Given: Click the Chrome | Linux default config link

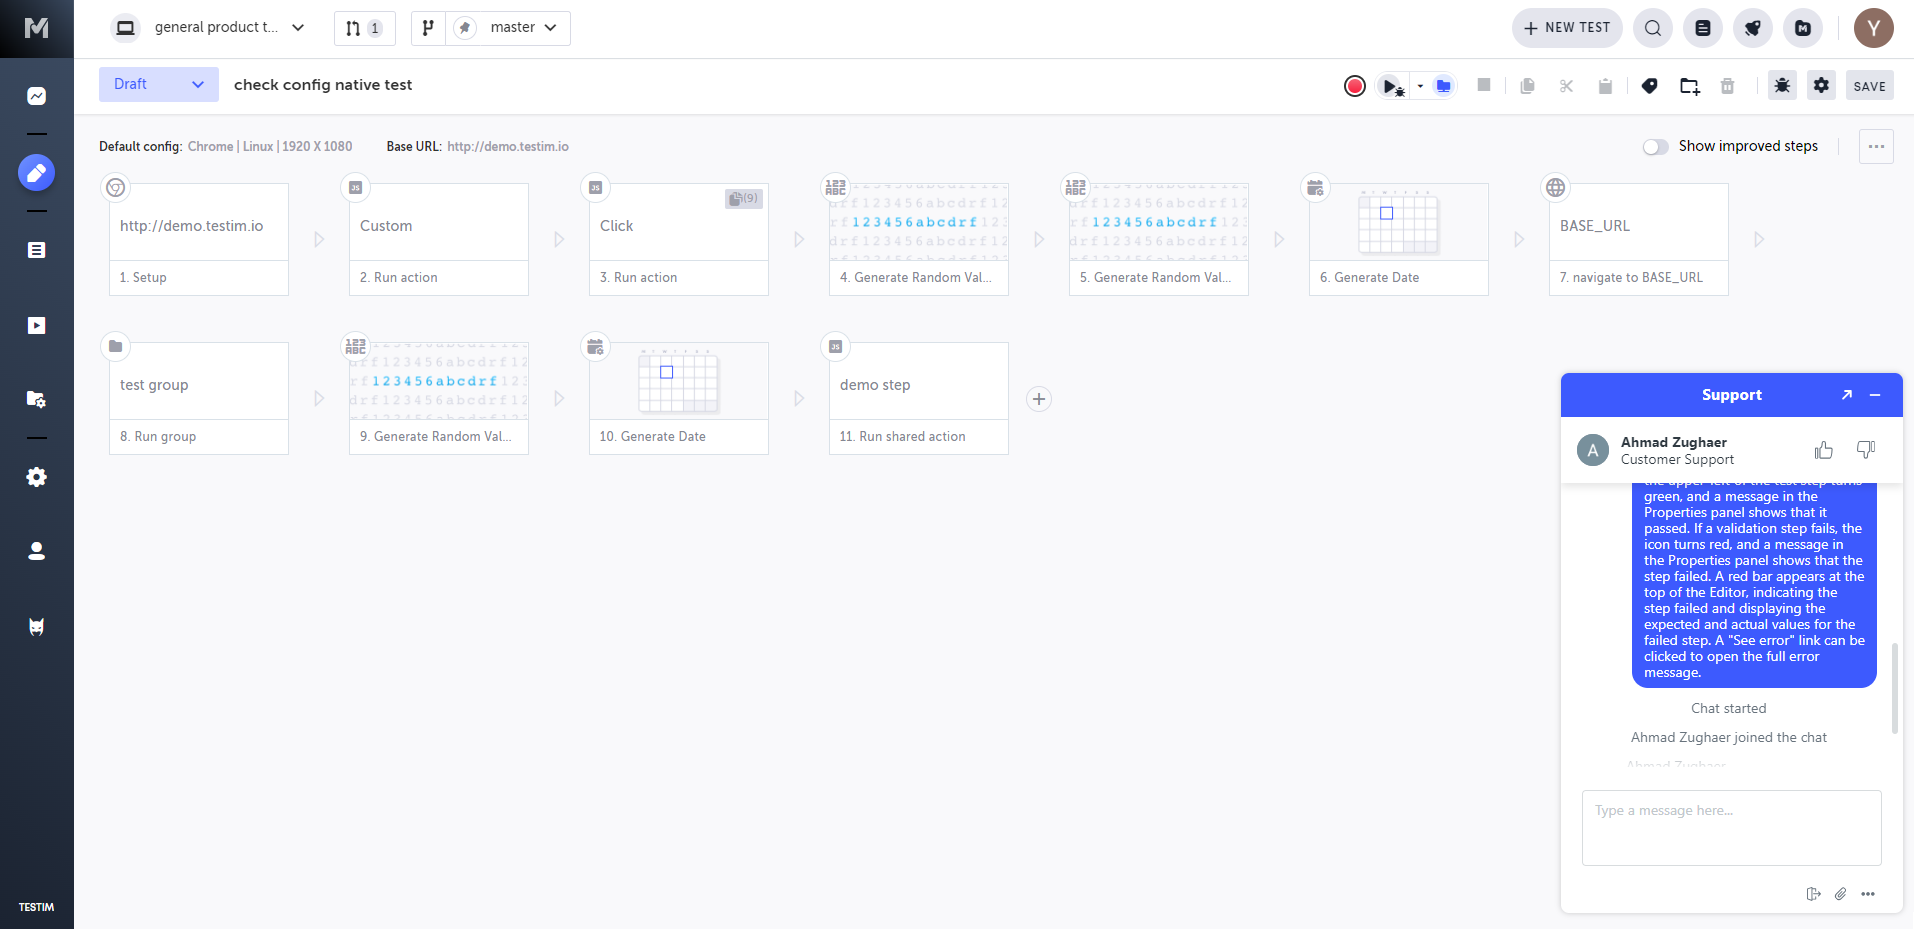Looking at the screenshot, I should 270,146.
